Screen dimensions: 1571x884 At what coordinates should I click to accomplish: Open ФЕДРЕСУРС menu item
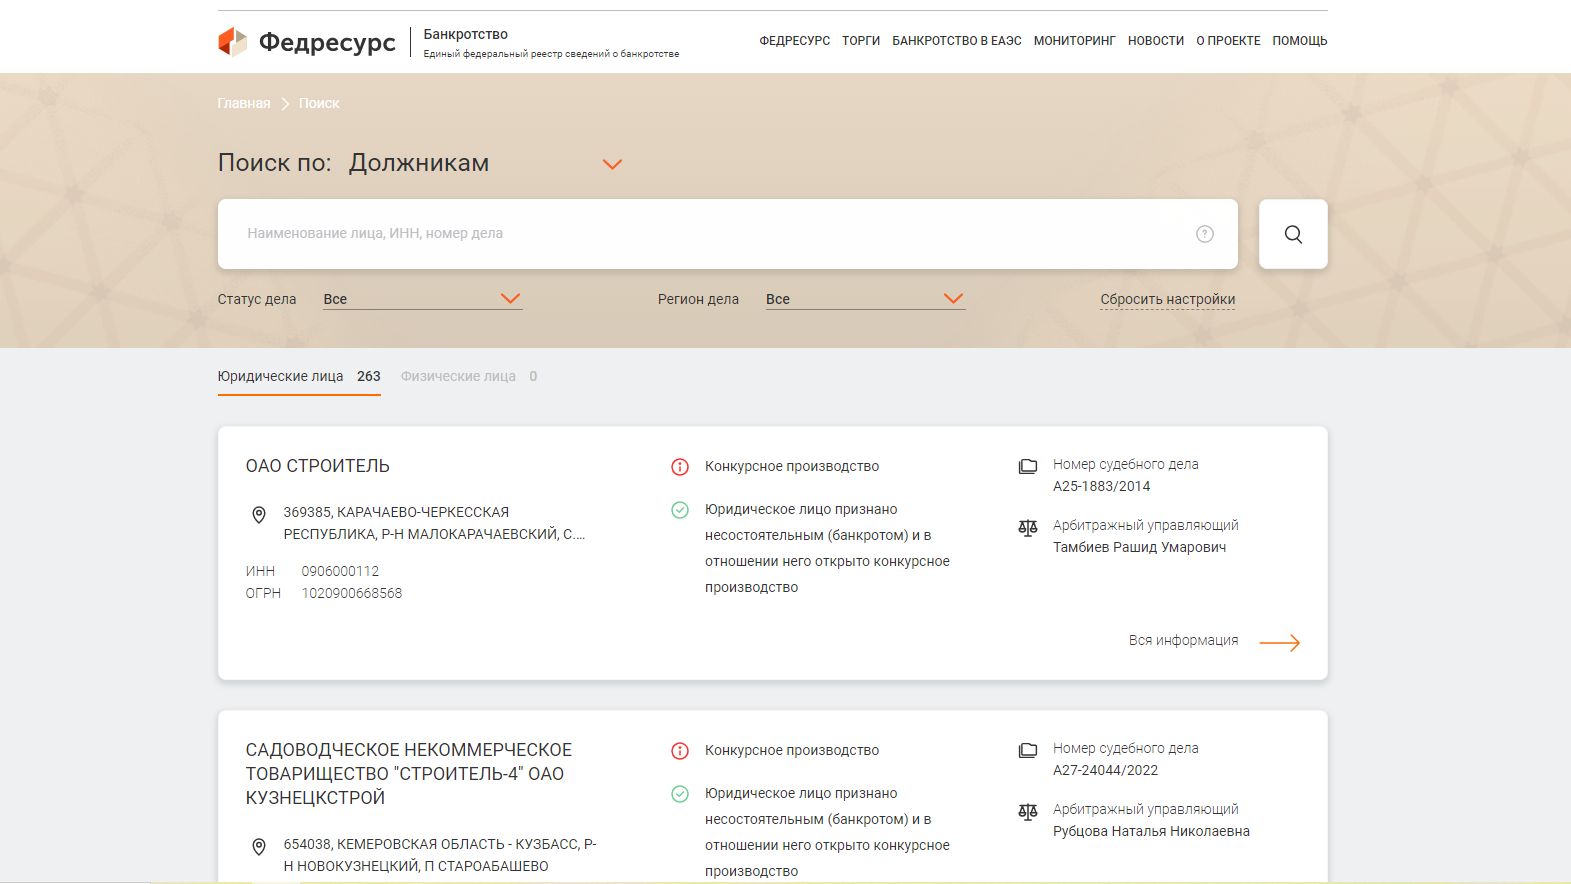pos(795,41)
